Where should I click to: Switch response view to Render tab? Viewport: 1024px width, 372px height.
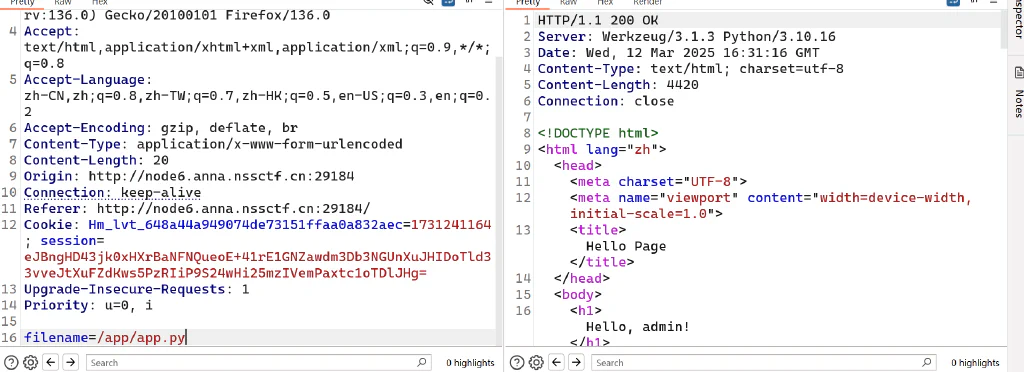point(648,3)
